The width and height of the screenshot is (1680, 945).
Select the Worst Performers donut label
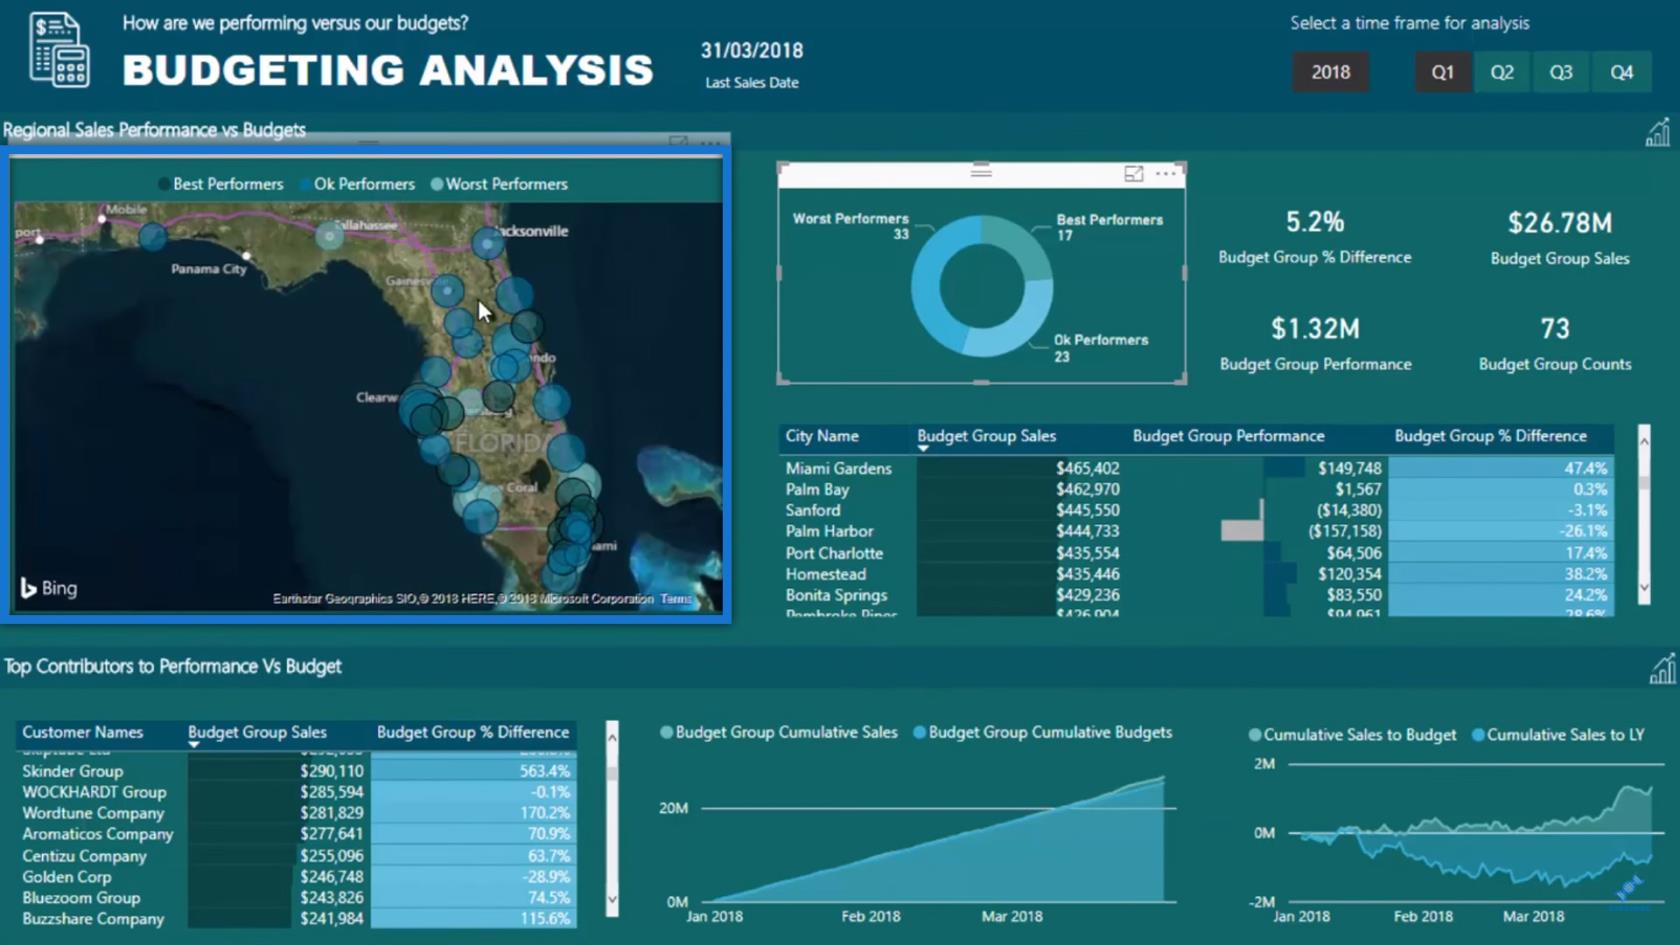[x=851, y=225]
